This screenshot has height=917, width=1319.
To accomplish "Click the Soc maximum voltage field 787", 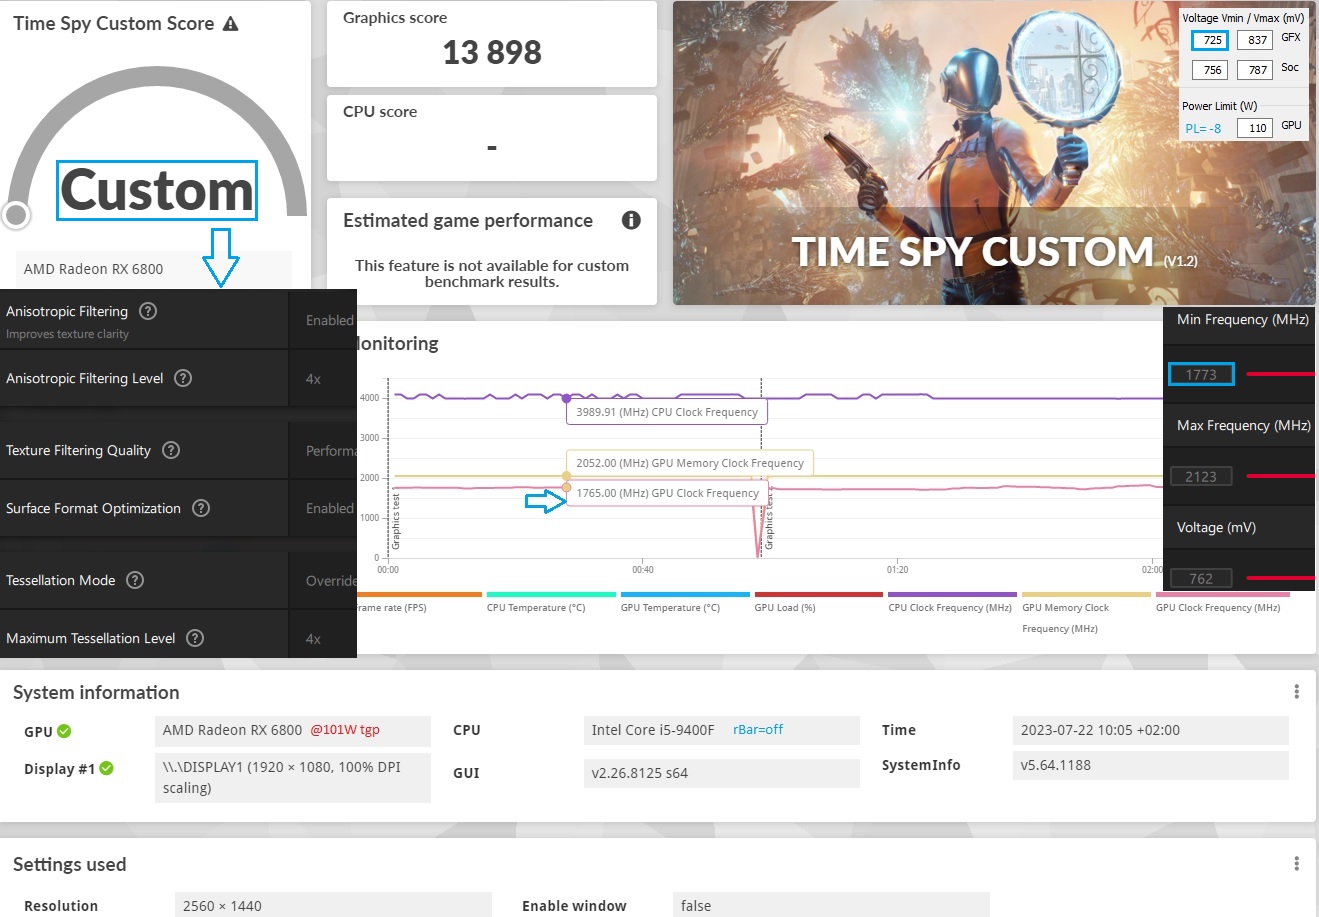I will pyautogui.click(x=1256, y=70).
